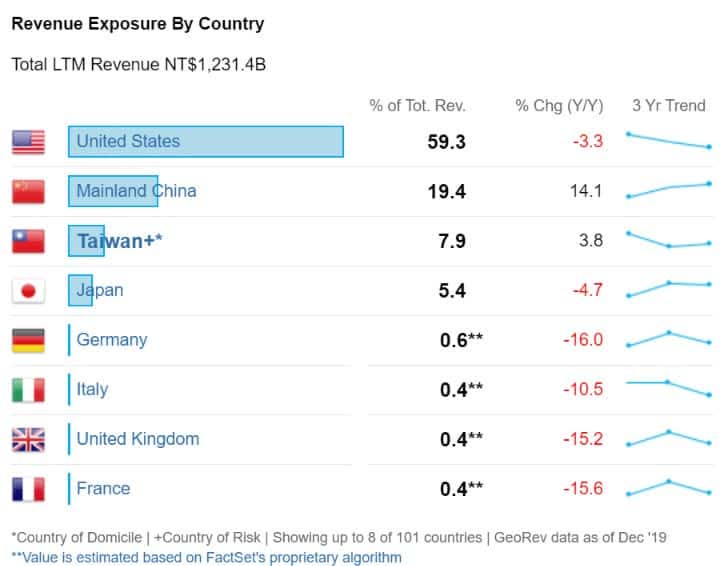
Task: Click the Mainland China trend sparkline
Action: click(668, 189)
